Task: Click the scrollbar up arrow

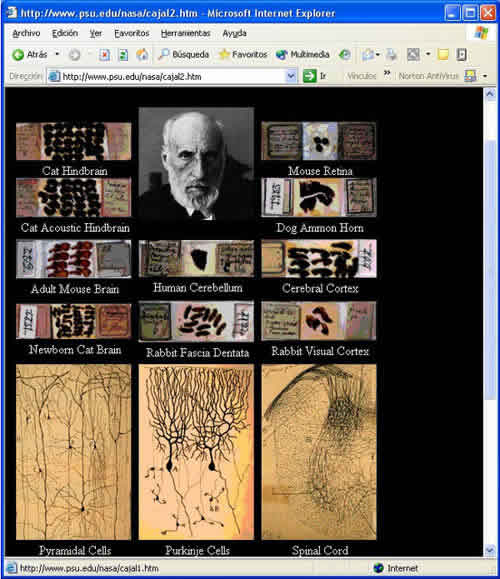Action: tap(490, 94)
